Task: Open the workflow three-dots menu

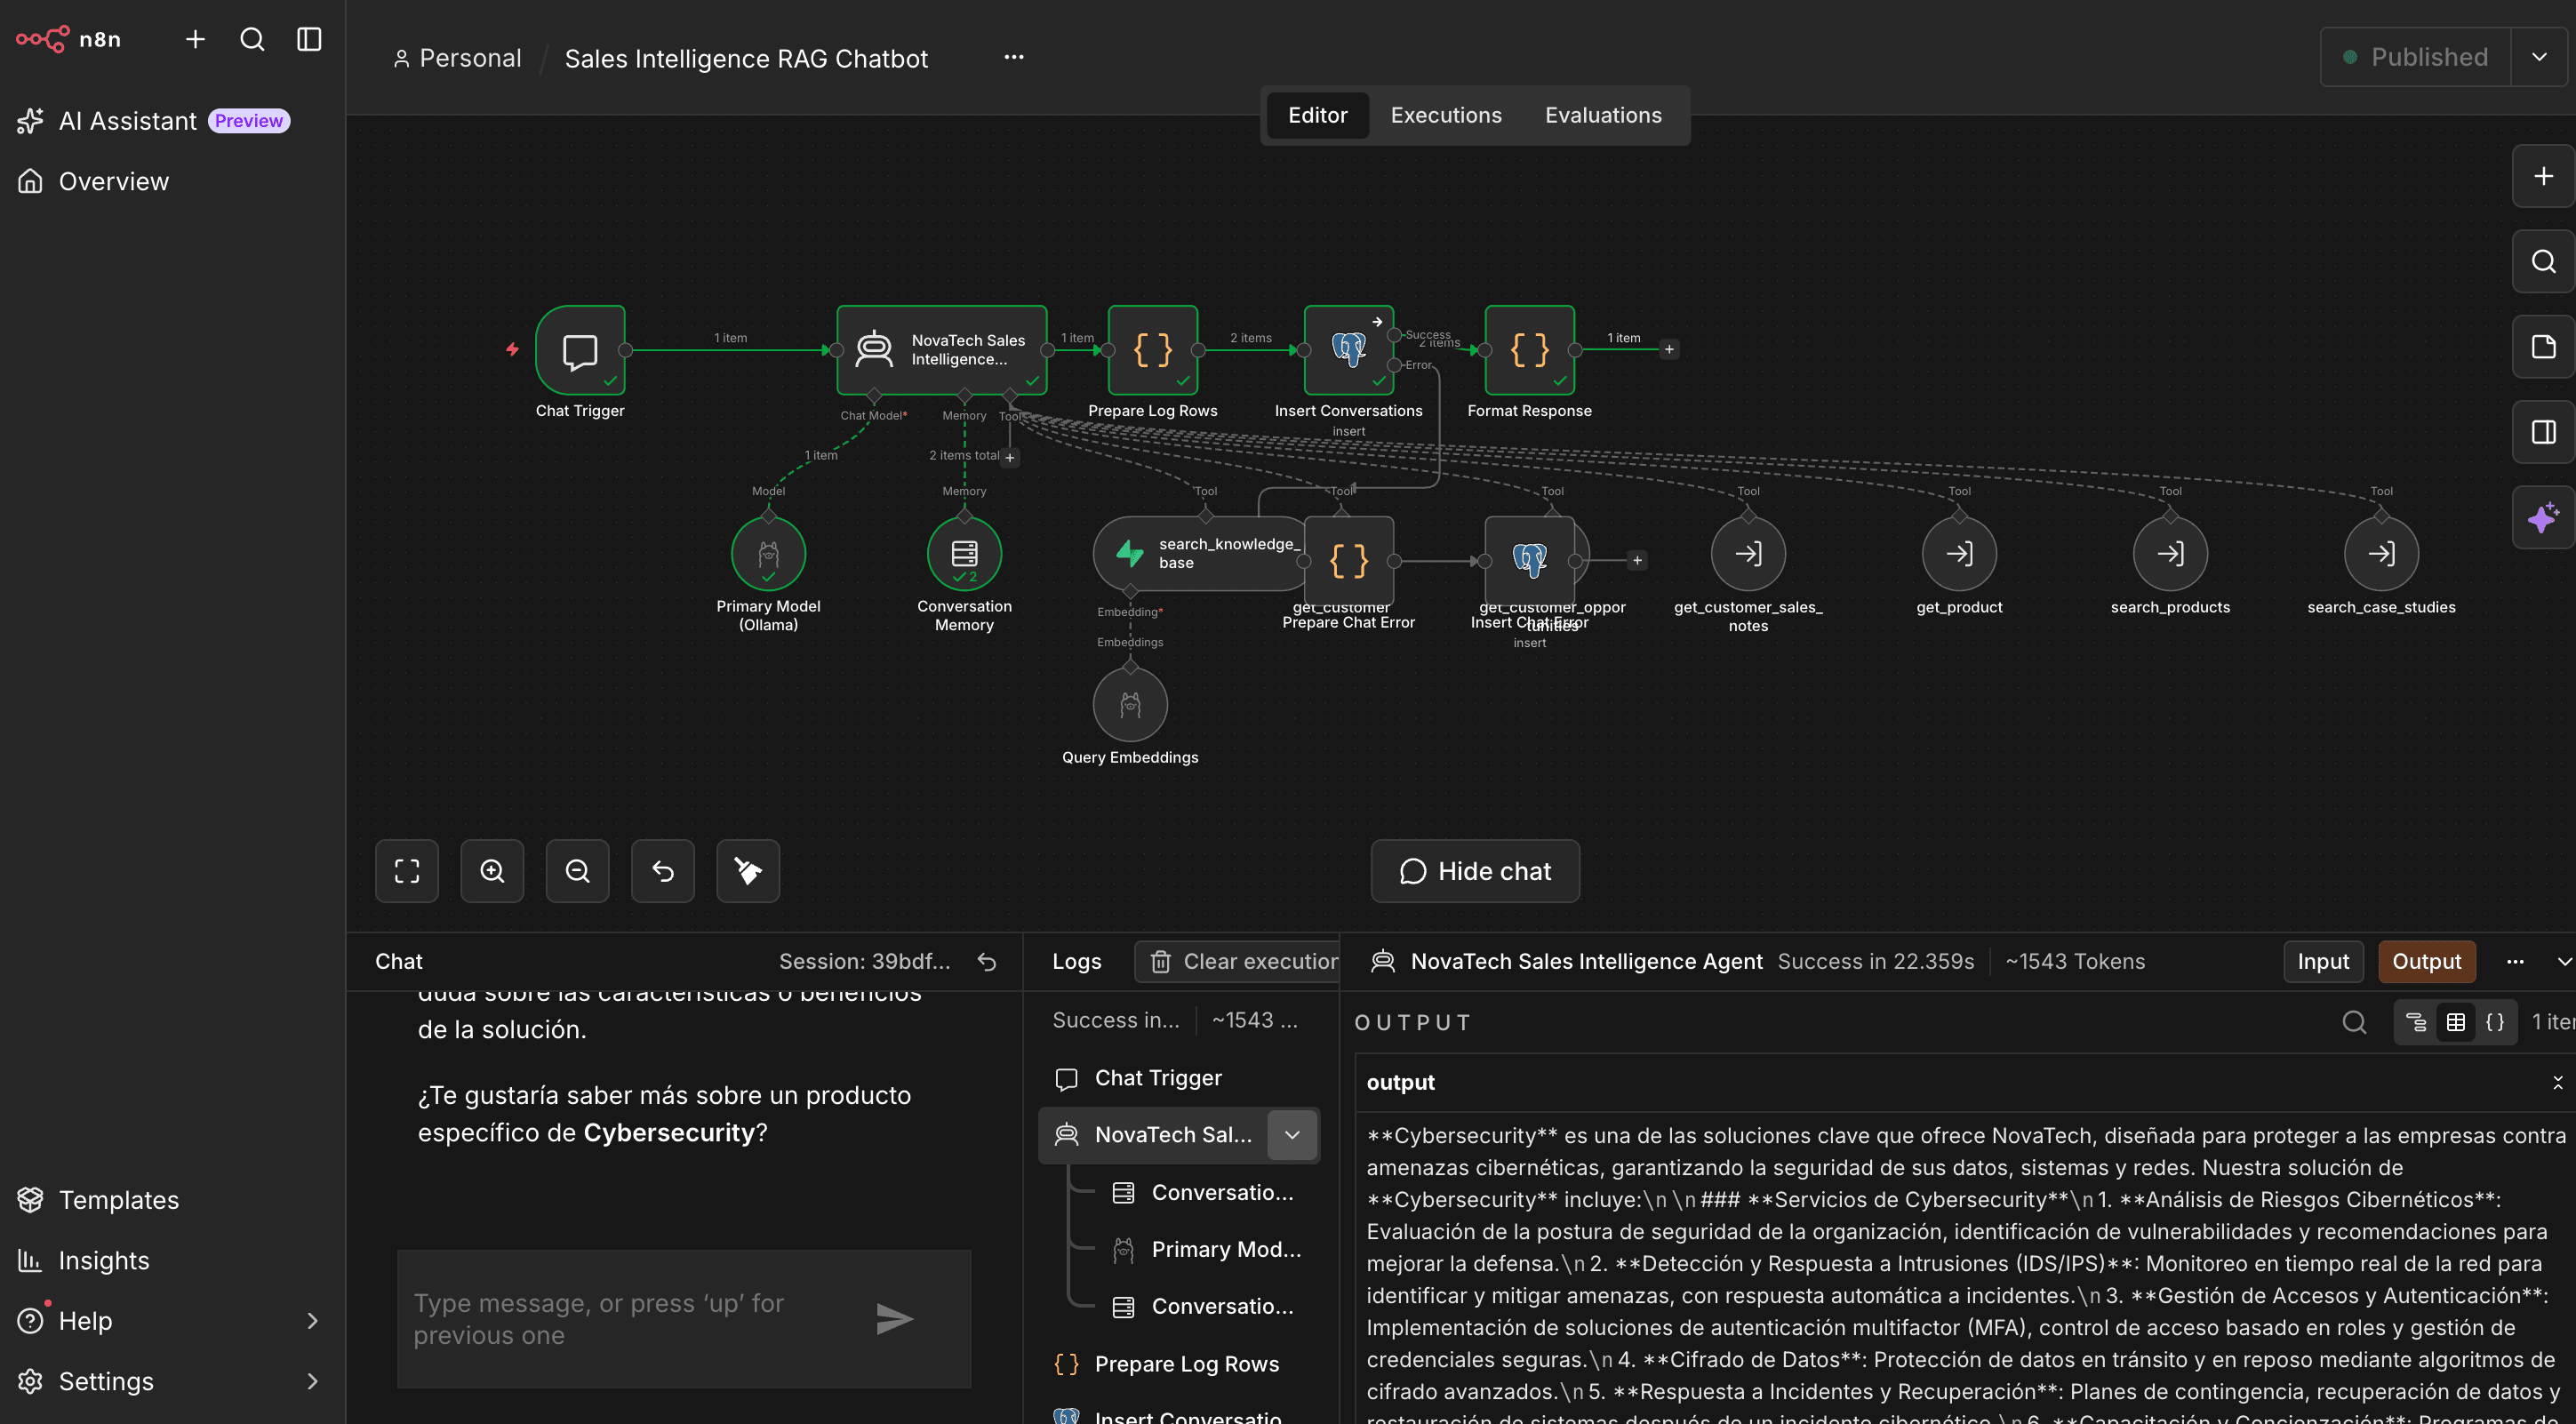Action: [1014, 57]
